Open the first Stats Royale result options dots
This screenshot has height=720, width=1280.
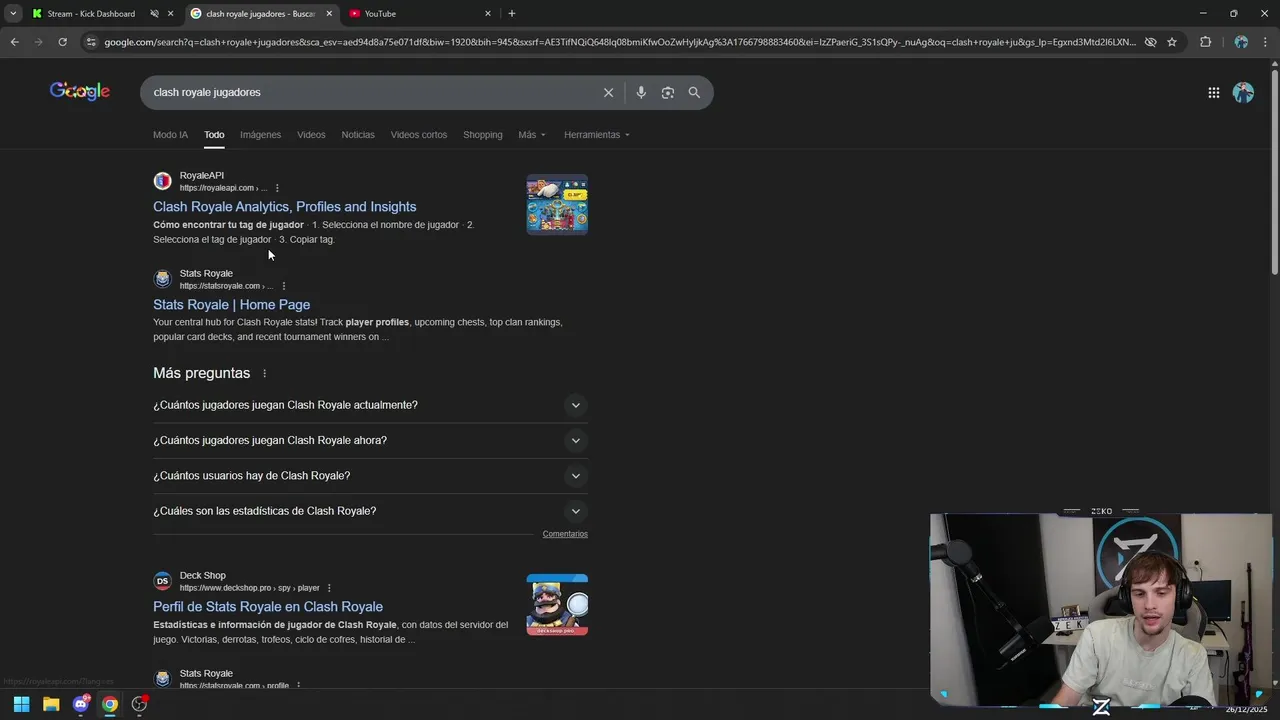pyautogui.click(x=283, y=286)
